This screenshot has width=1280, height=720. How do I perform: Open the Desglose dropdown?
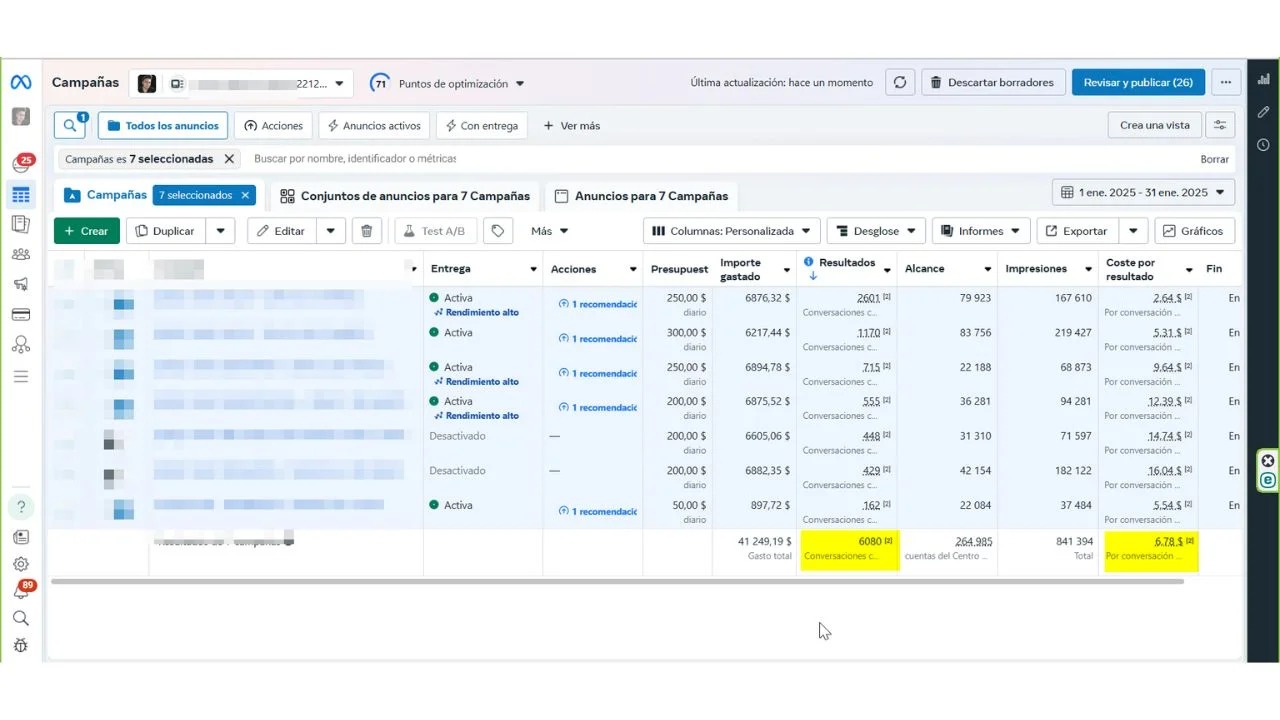[876, 231]
